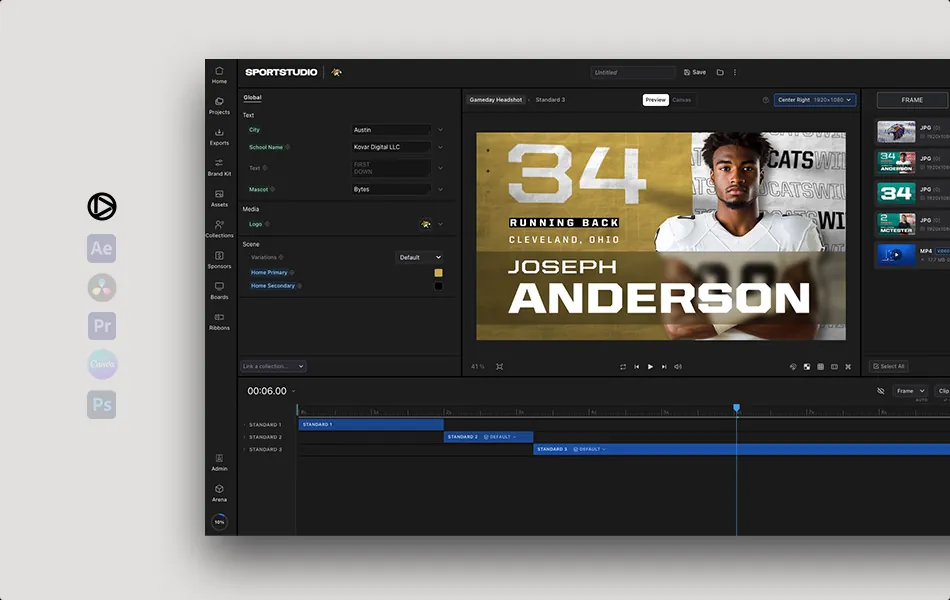Click the Save button
Image resolution: width=950 pixels, height=600 pixels.
(x=695, y=72)
